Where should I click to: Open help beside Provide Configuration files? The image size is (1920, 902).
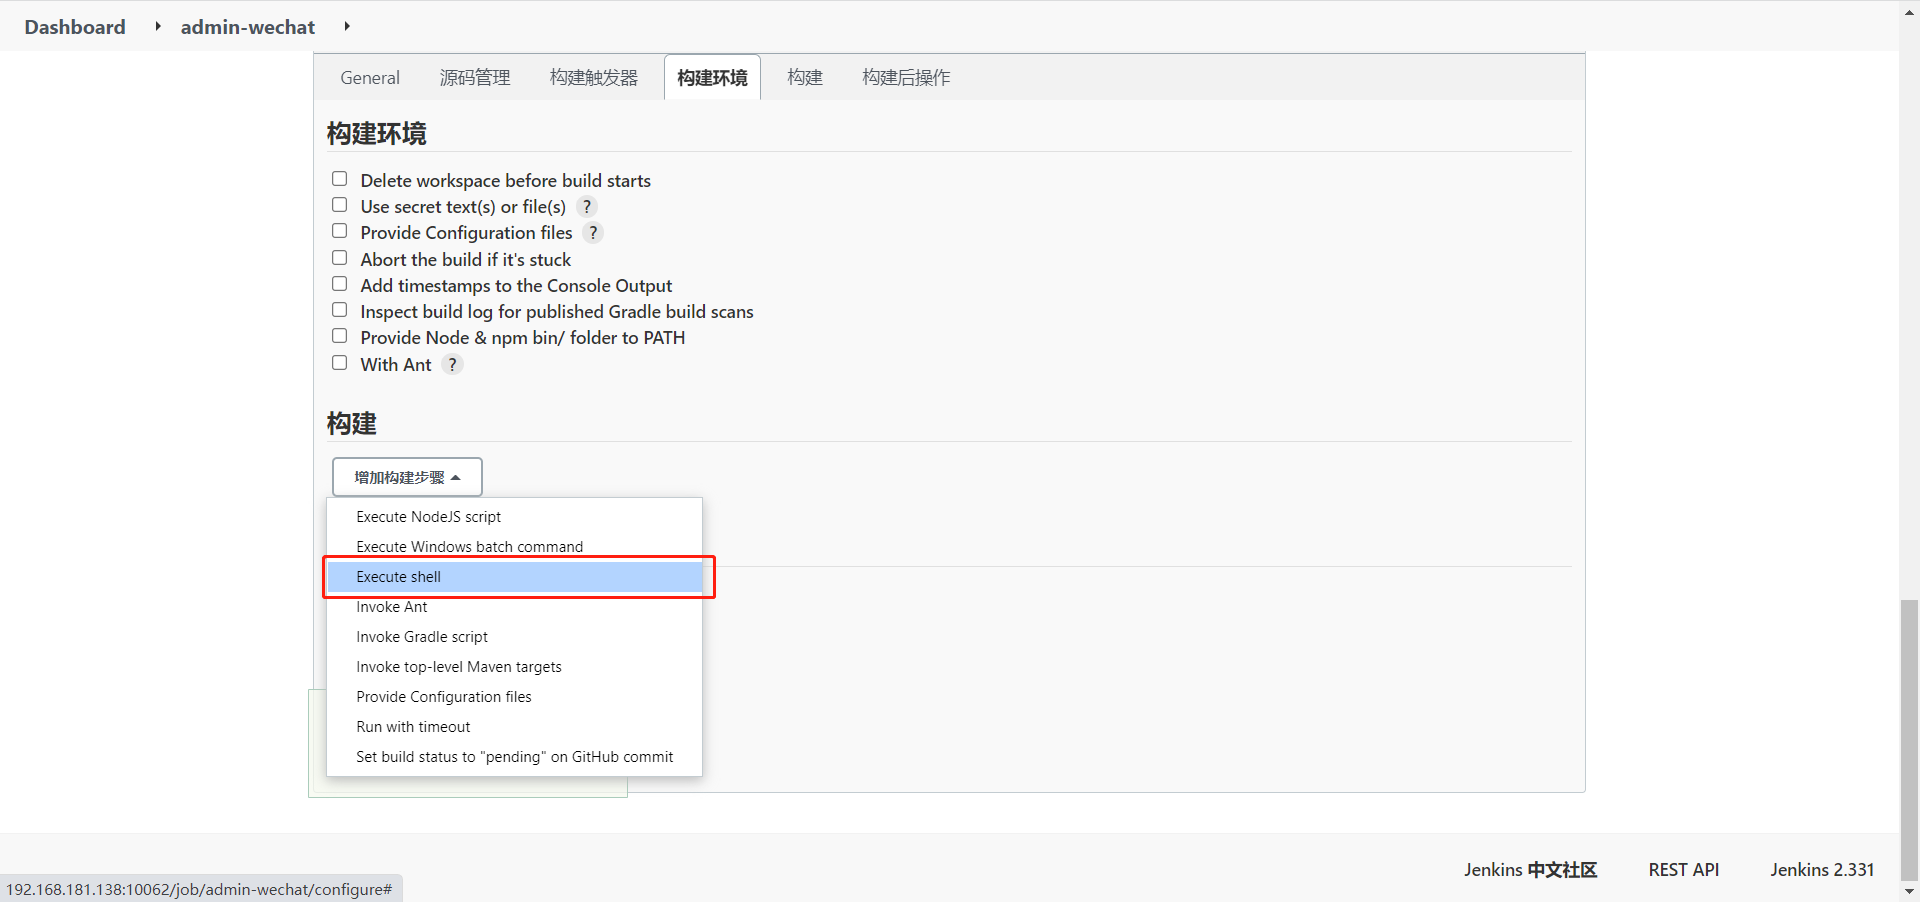coord(593,233)
